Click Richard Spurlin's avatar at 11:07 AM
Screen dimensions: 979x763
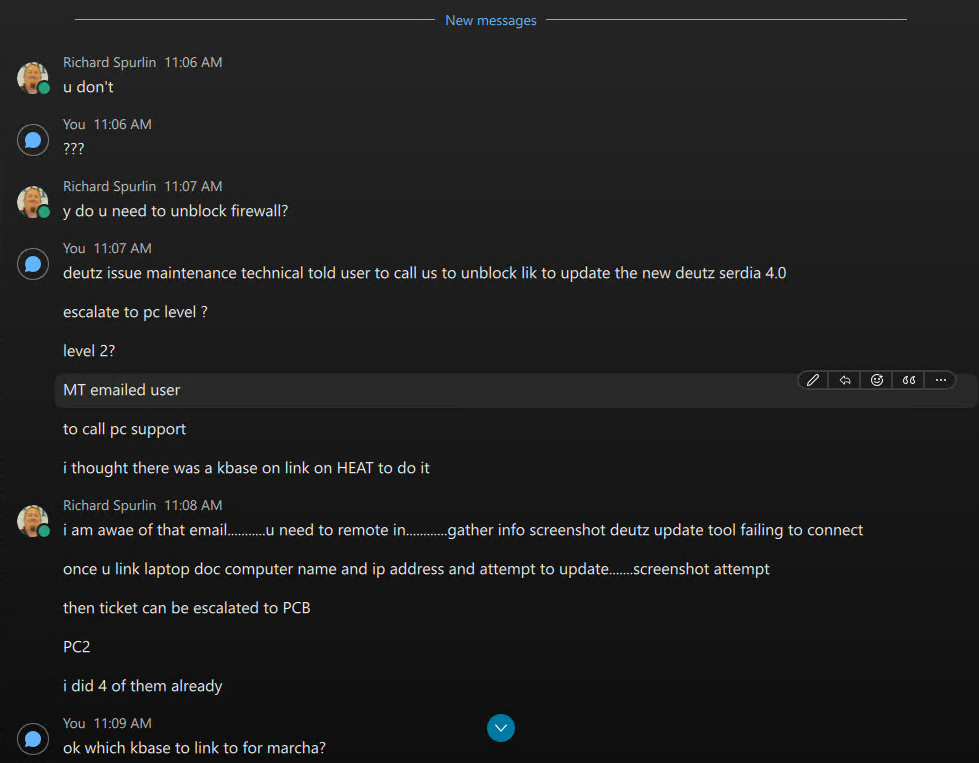[x=32, y=201]
